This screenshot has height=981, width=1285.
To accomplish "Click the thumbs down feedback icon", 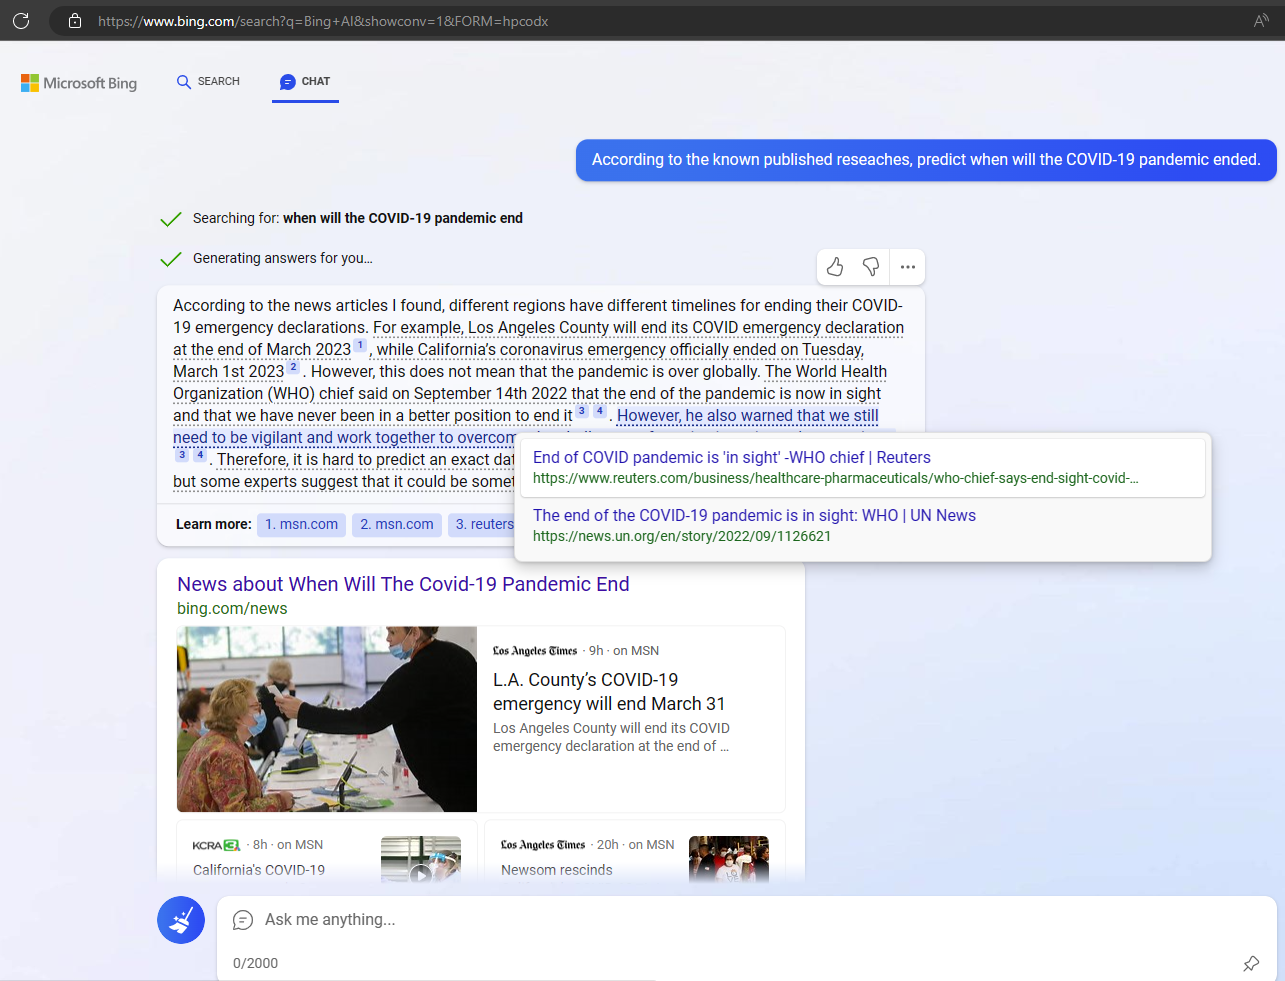I will pyautogui.click(x=871, y=267).
